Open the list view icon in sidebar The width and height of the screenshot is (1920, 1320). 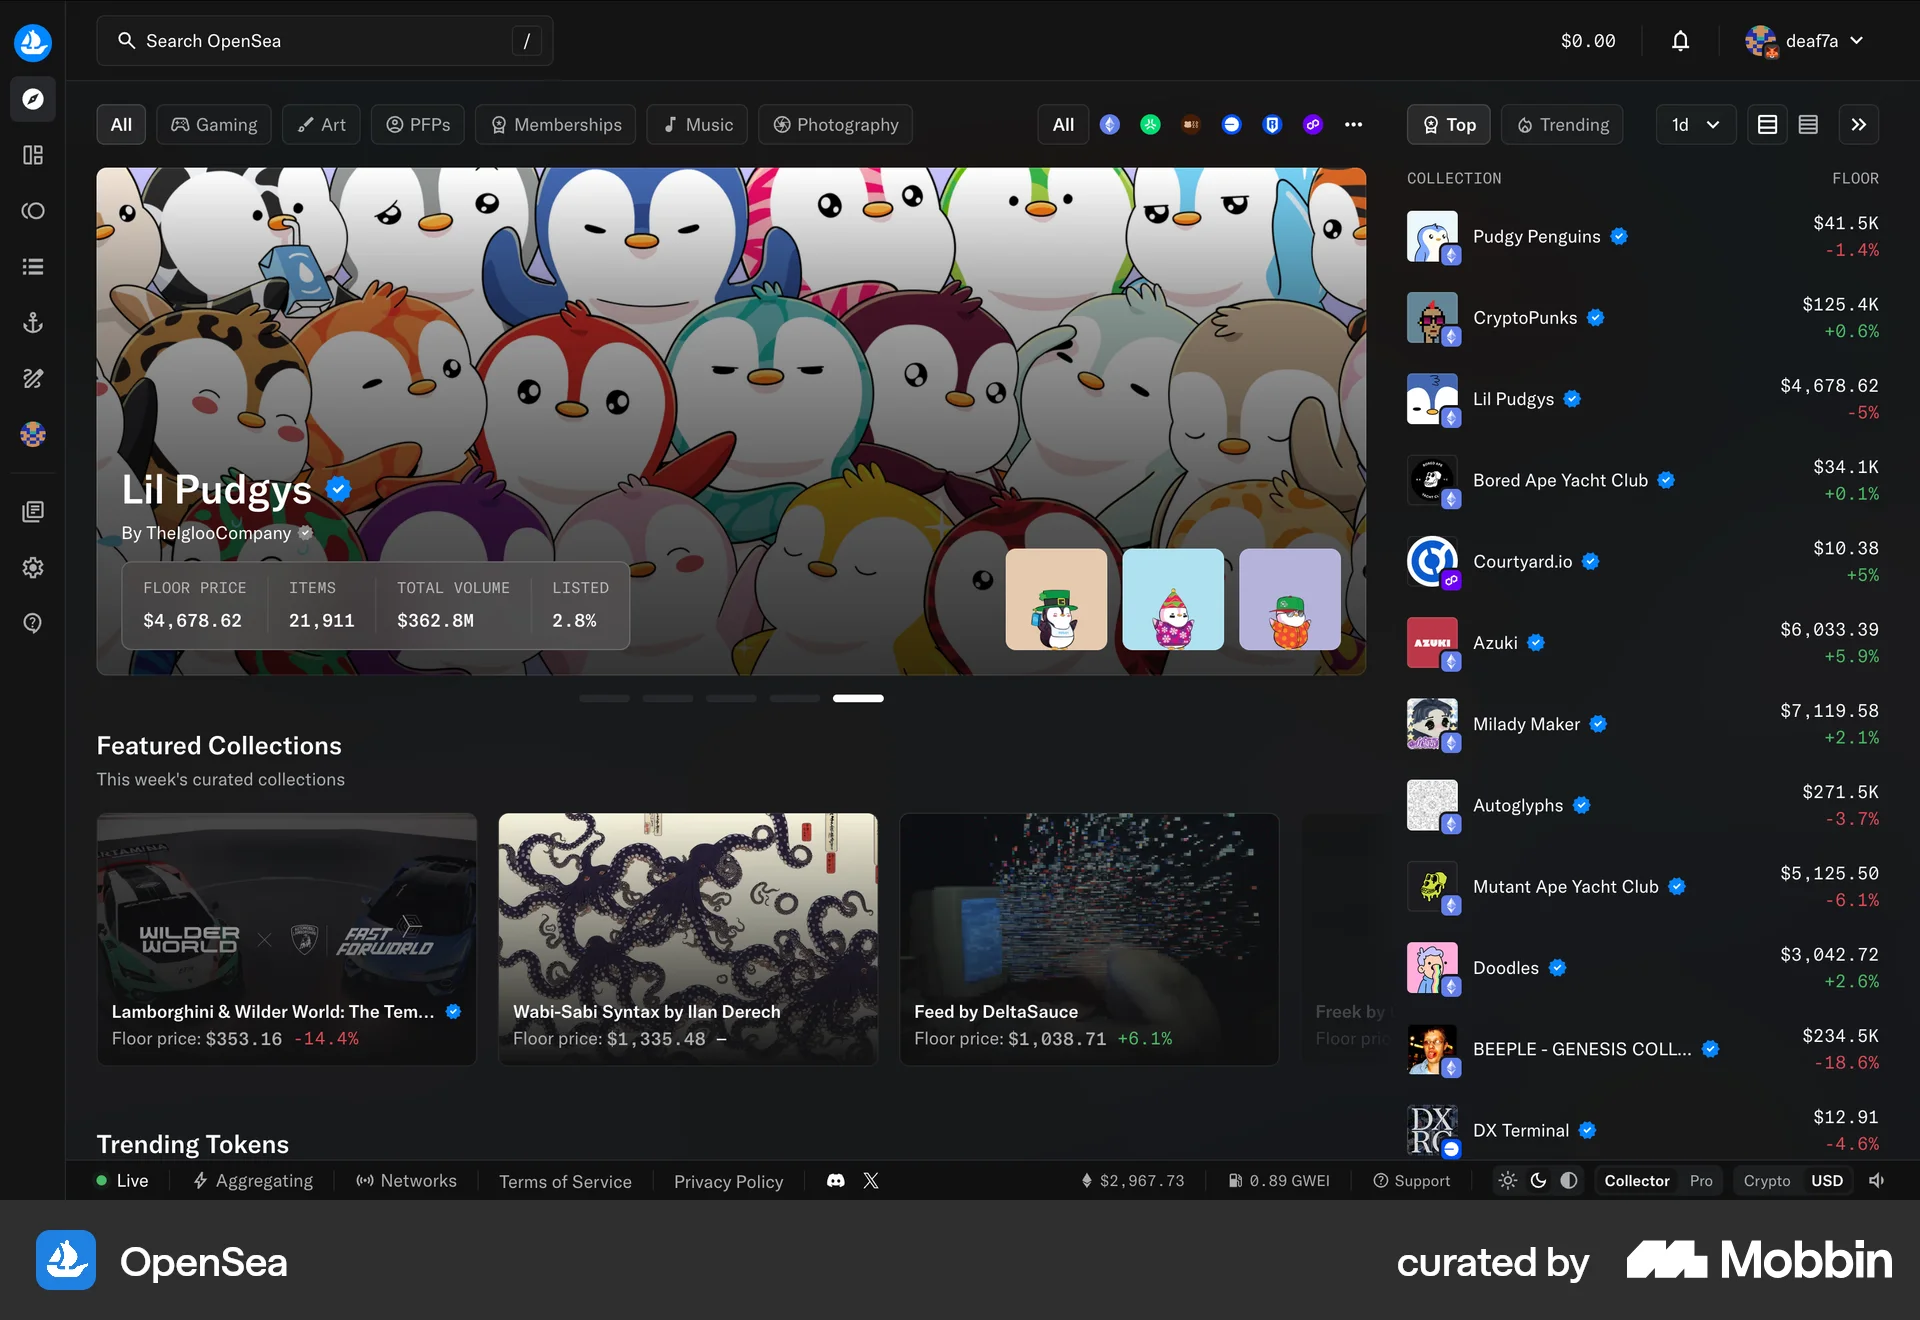33,266
